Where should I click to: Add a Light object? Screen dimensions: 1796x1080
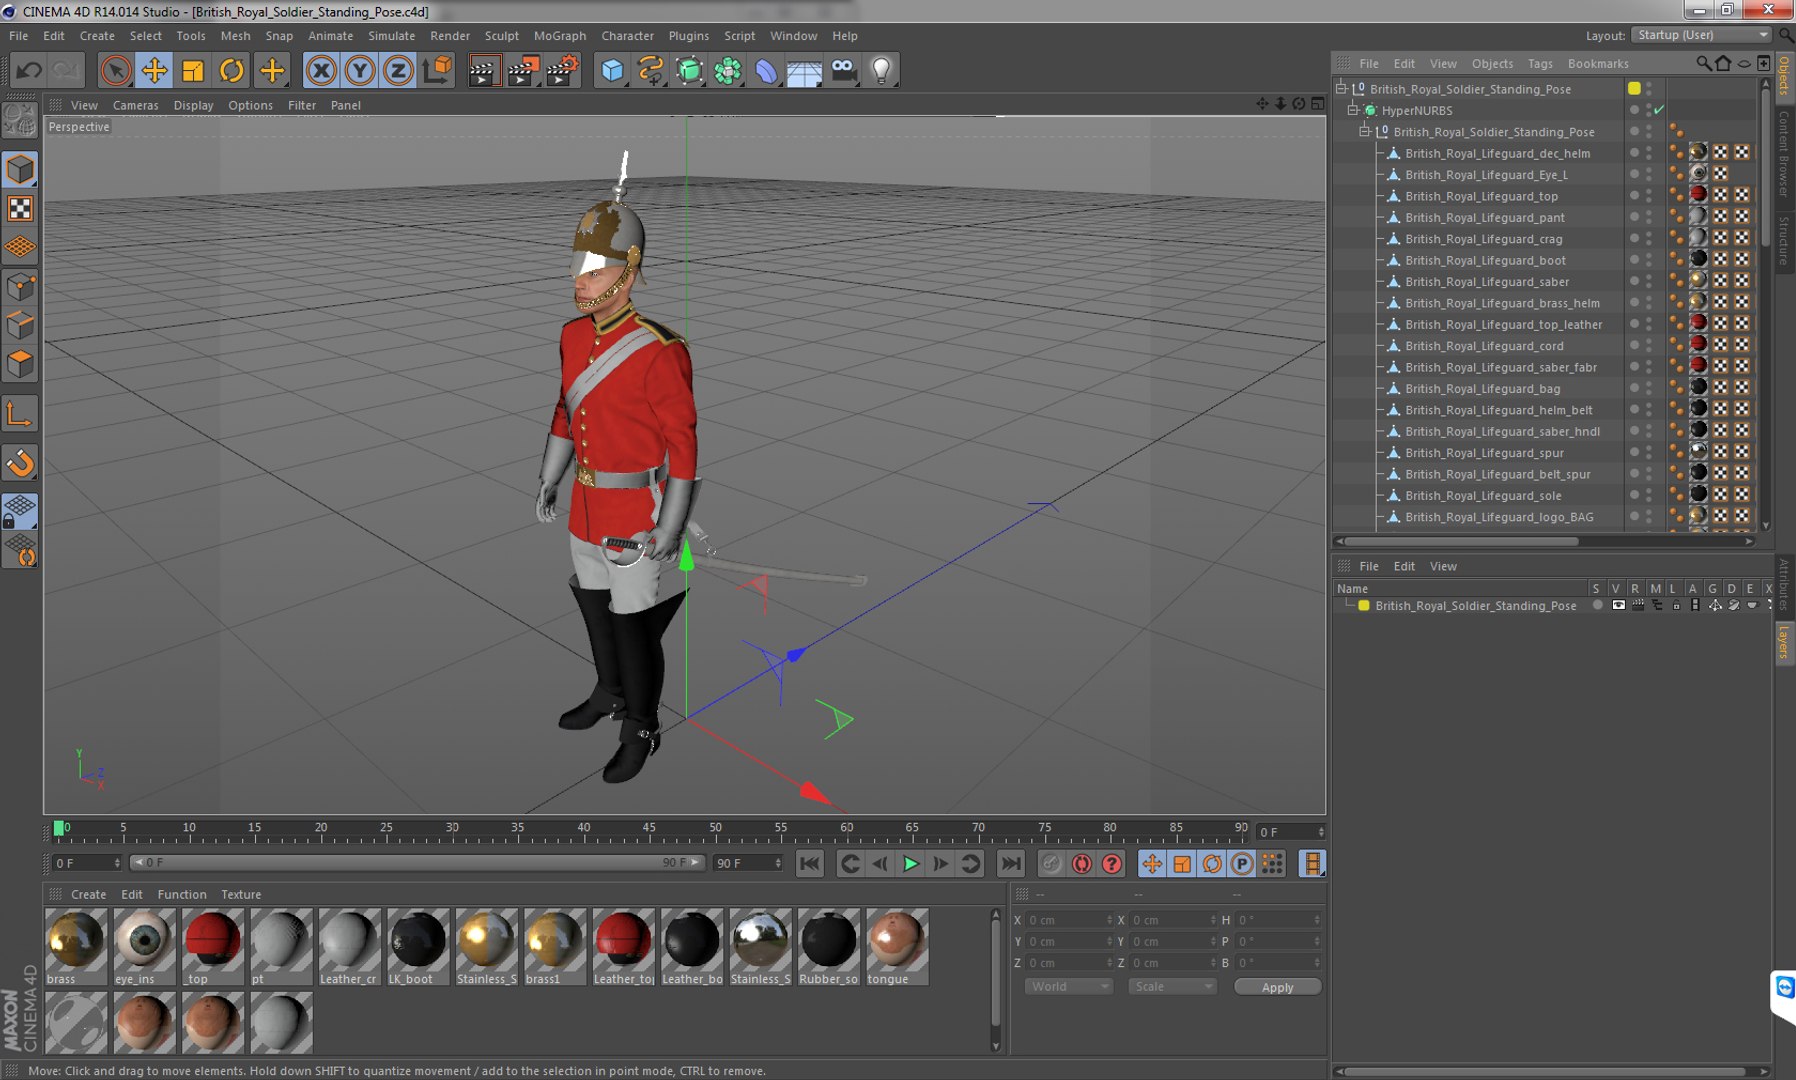(x=881, y=70)
